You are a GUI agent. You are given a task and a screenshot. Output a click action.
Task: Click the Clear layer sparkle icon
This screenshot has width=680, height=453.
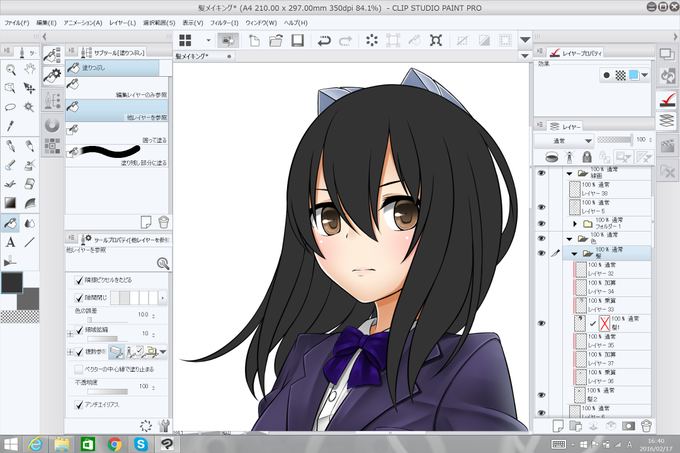click(x=372, y=41)
